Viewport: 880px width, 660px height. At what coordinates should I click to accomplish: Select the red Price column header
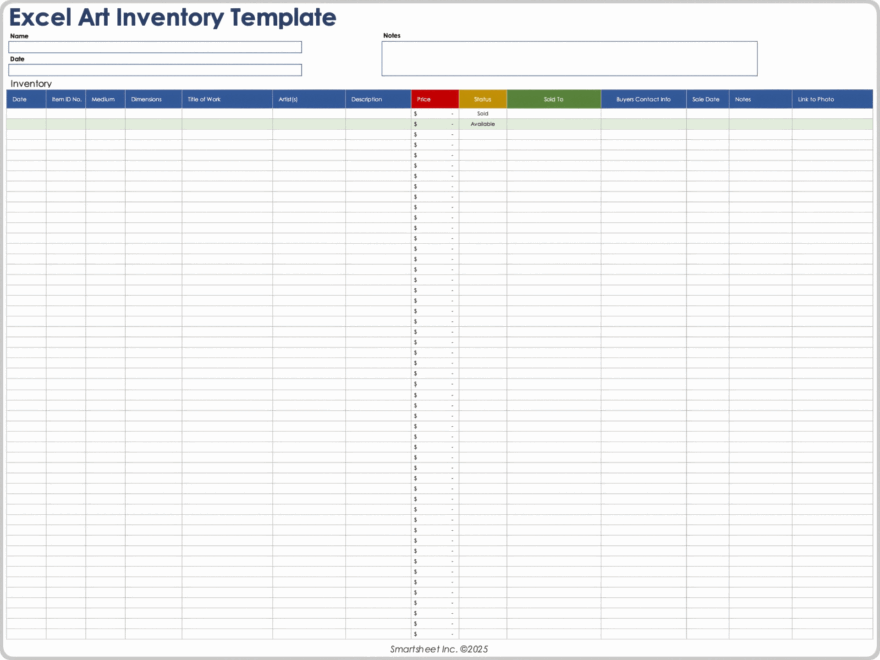tap(435, 99)
